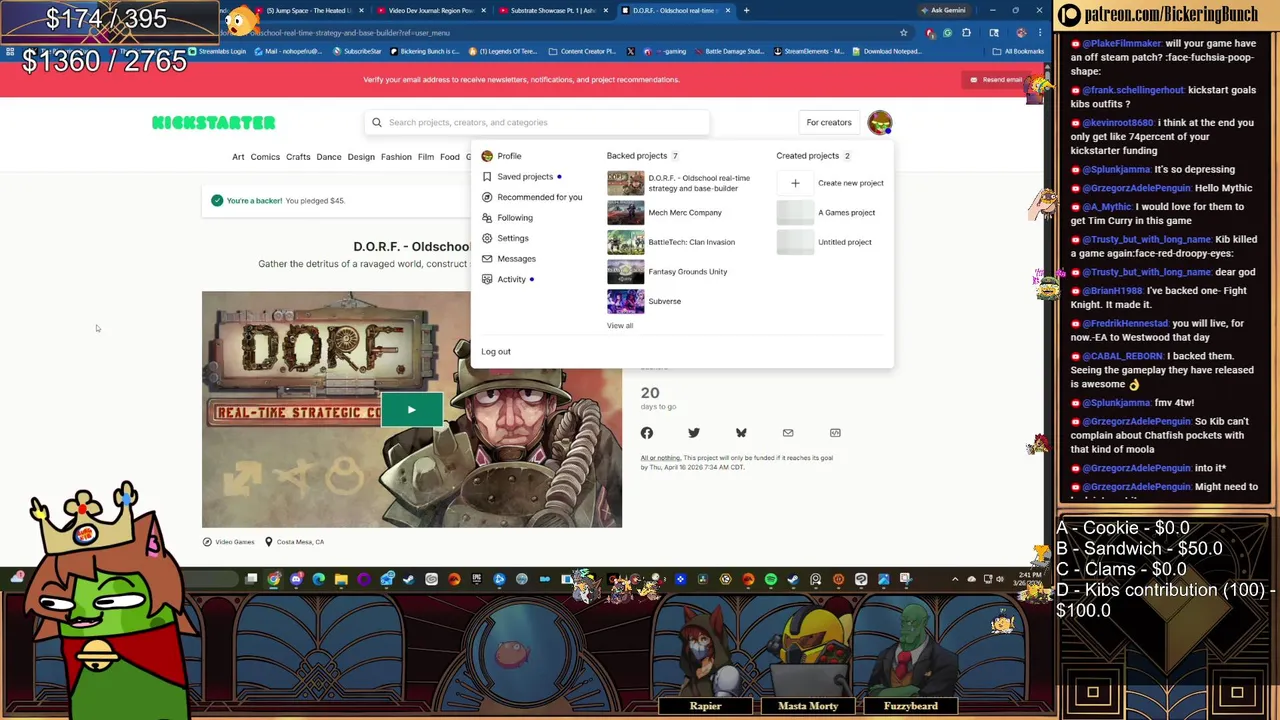The height and width of the screenshot is (720, 1280).
Task: Open Following from account menu
Action: (515, 217)
